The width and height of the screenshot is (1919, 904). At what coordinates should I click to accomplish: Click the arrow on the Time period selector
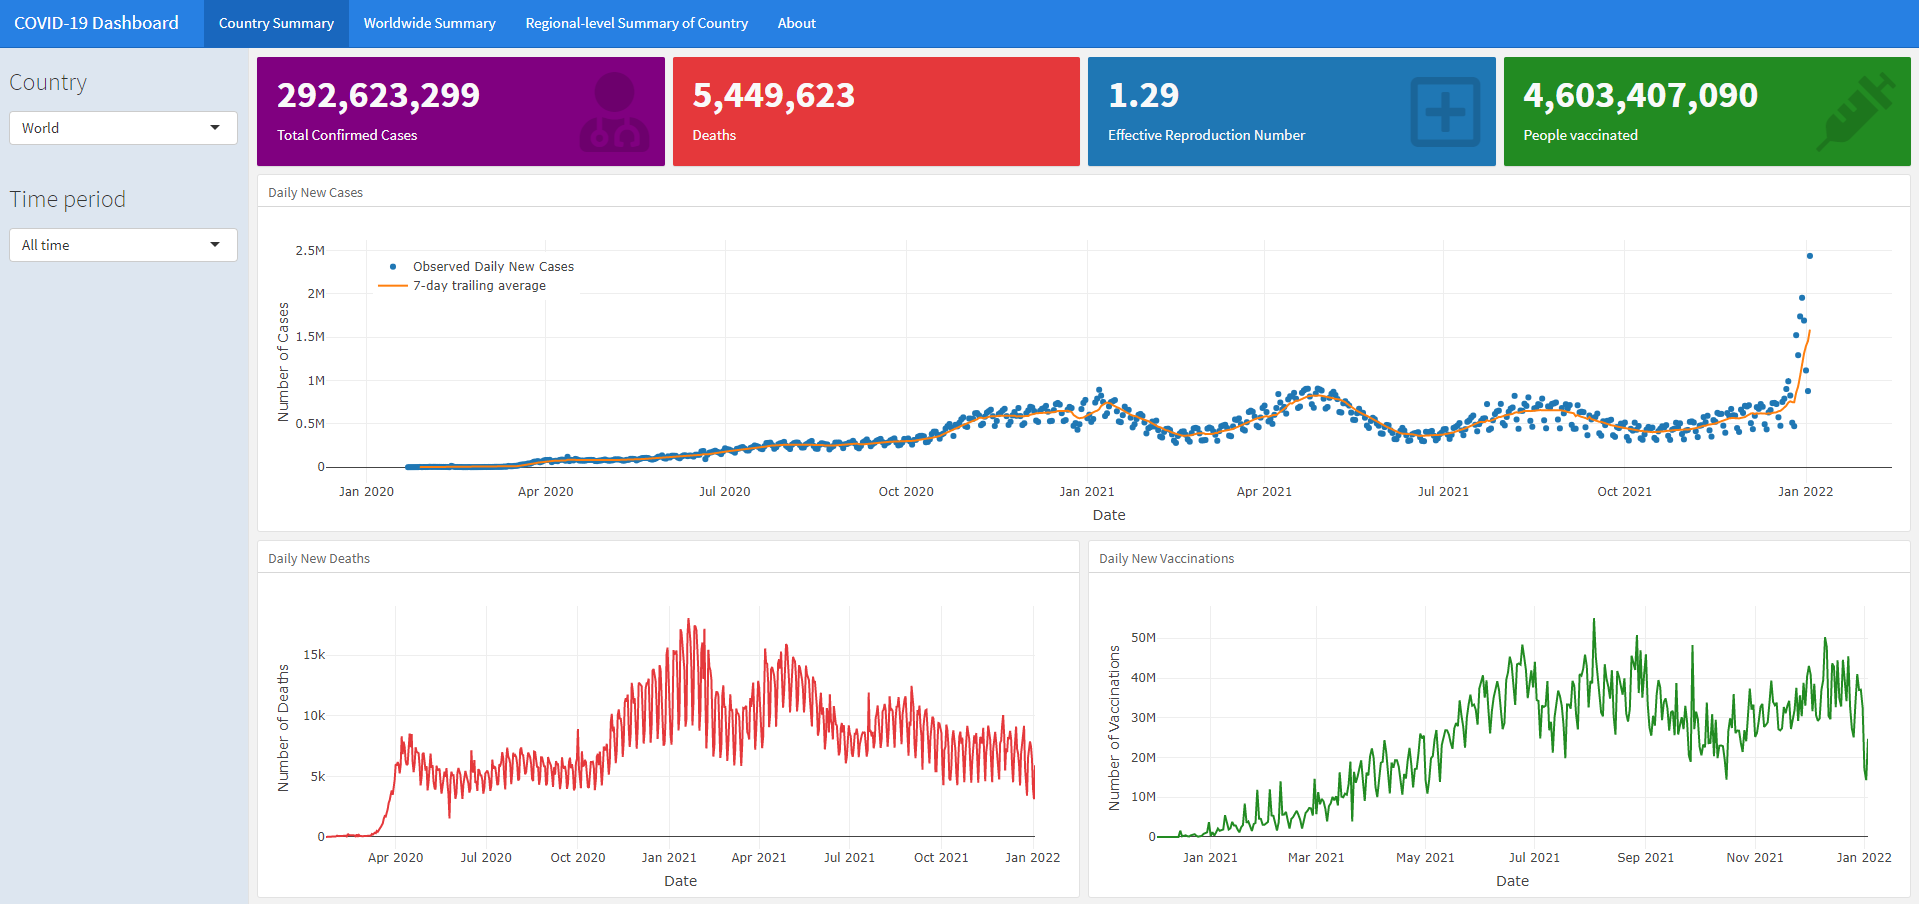214,245
